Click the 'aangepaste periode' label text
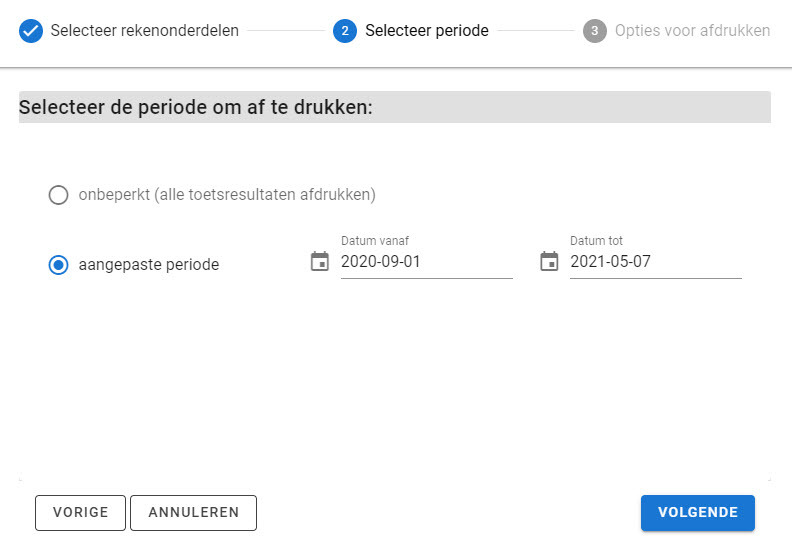This screenshot has width=792, height=558. [x=148, y=265]
